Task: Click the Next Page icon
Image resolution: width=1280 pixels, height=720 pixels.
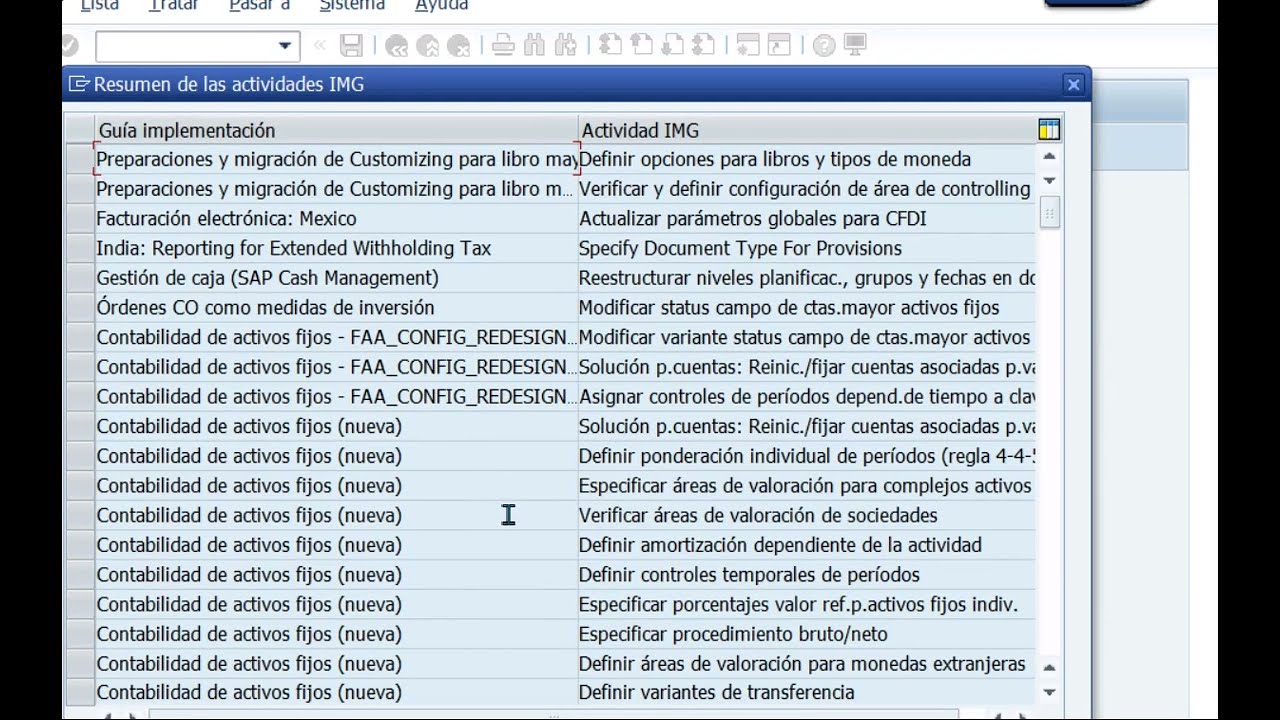Action: pos(672,45)
